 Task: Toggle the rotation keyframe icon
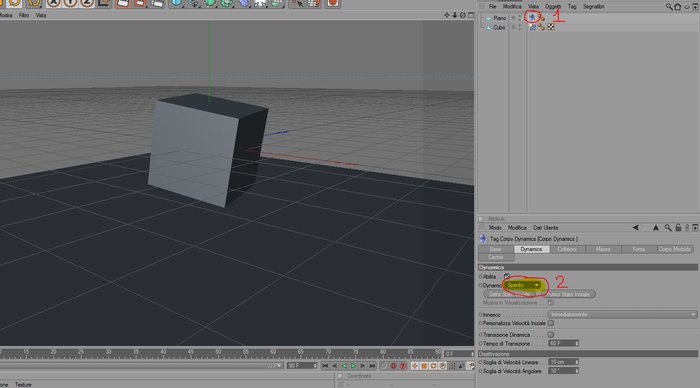tap(433, 366)
